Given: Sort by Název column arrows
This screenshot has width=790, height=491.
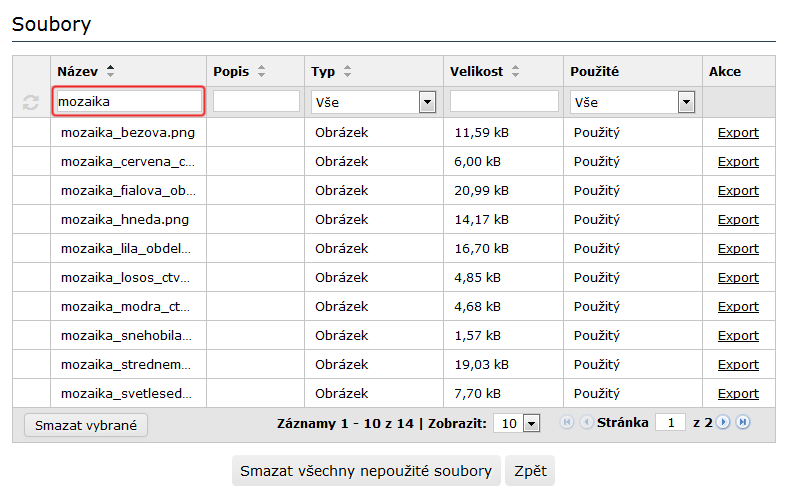Looking at the screenshot, I should click(111, 72).
